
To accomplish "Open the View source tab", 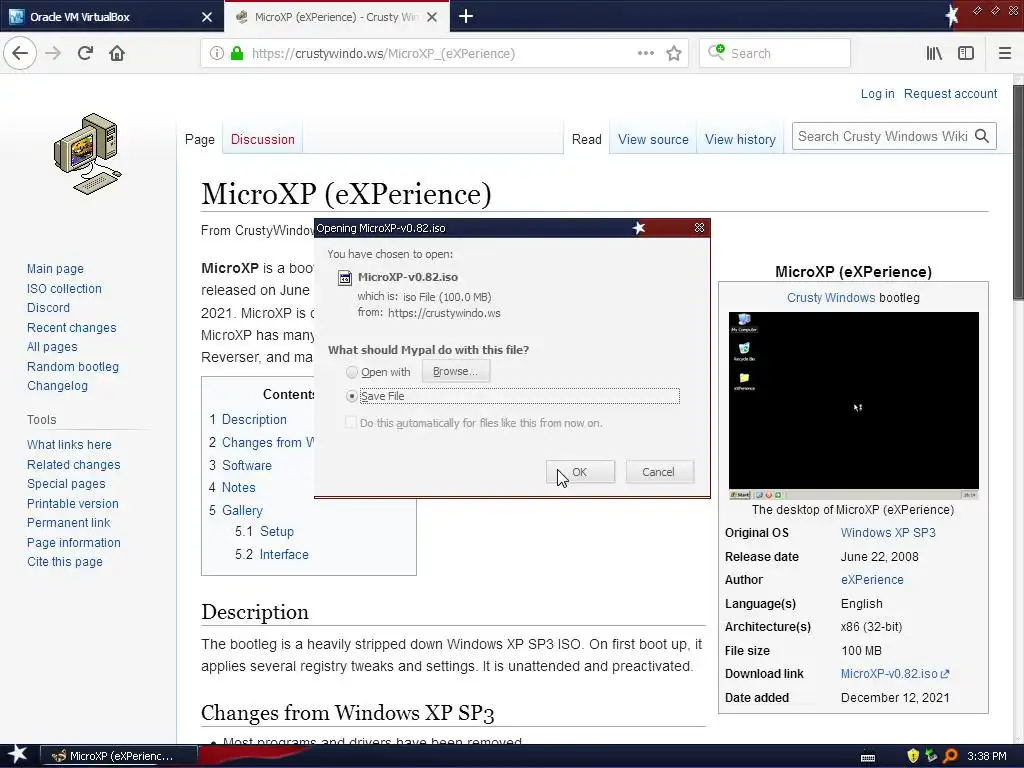I will click(653, 139).
